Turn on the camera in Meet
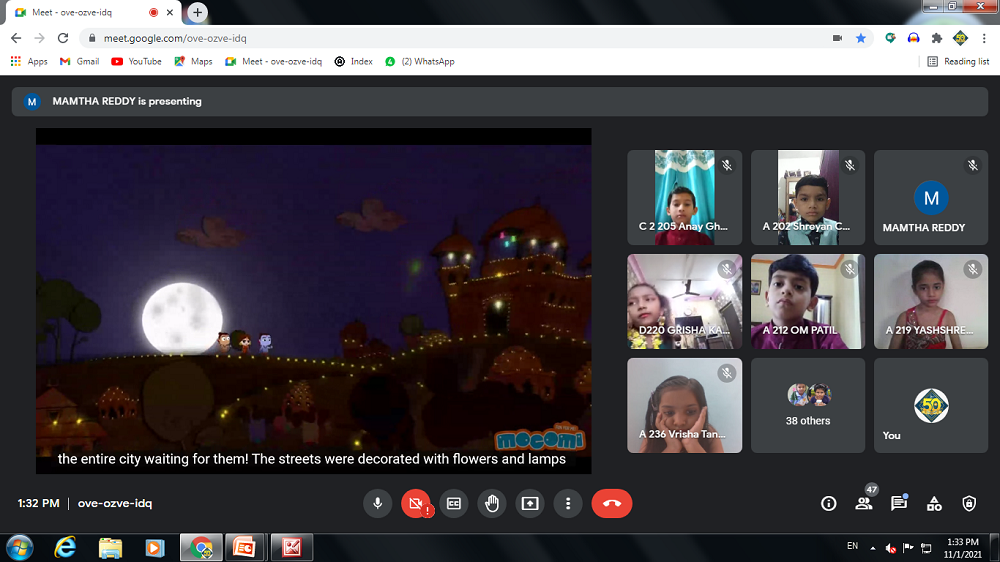Screen dimensions: 1000x562 tap(415, 504)
